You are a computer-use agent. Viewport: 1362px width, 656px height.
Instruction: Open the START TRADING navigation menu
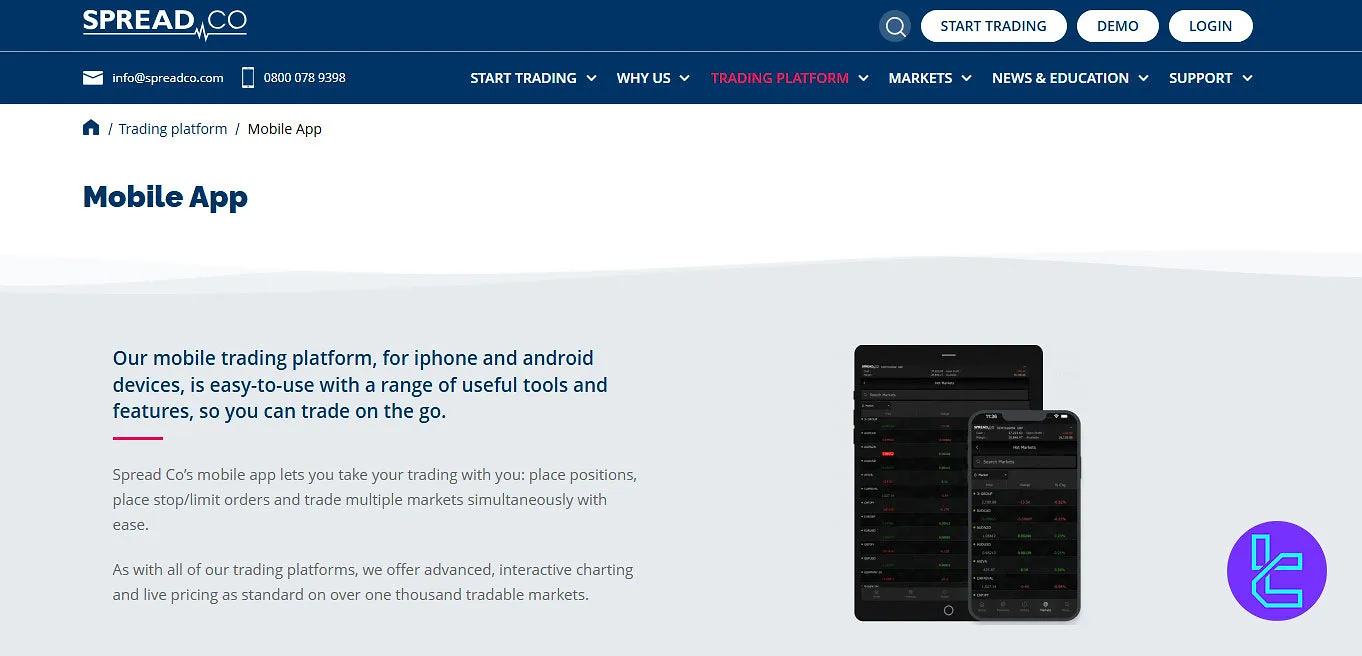pyautogui.click(x=523, y=78)
